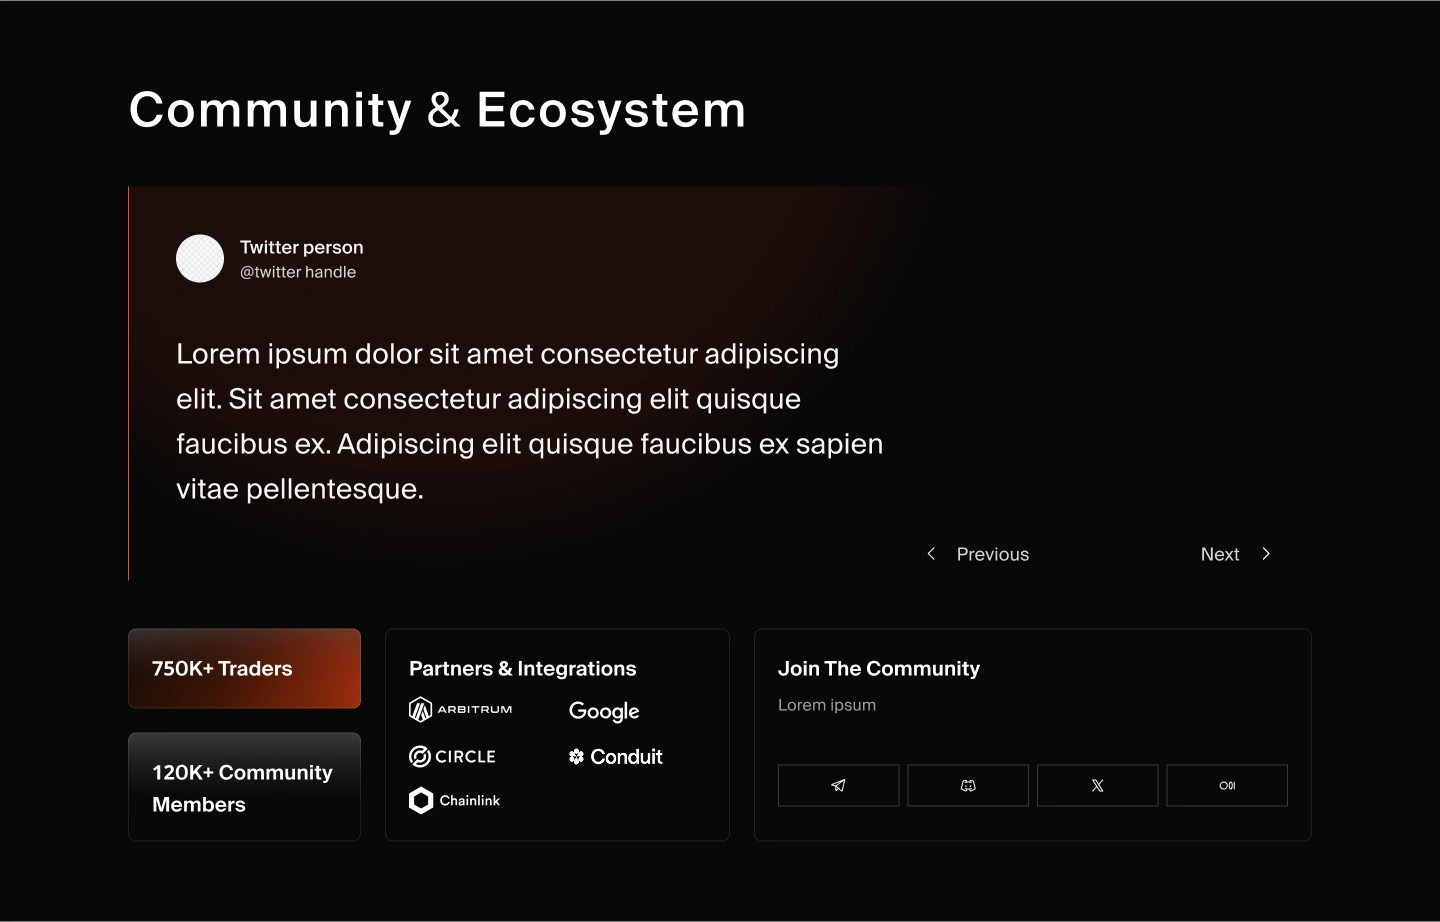Click the Partners & Integrations panel heading
This screenshot has width=1440, height=922.
[522, 668]
